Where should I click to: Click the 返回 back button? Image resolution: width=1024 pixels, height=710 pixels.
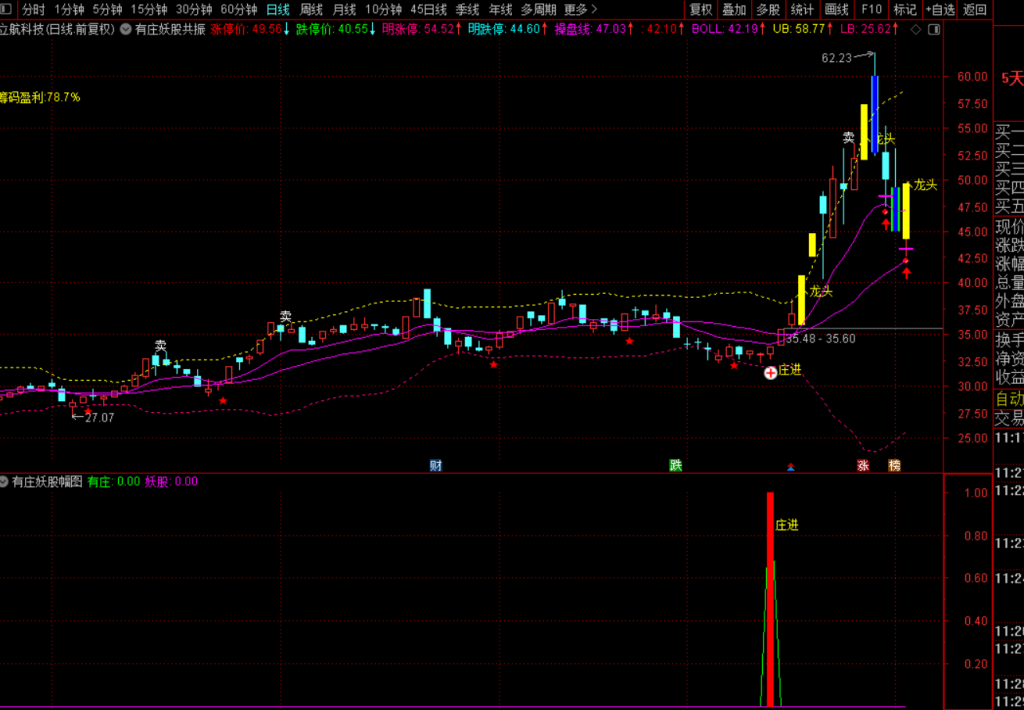(975, 9)
